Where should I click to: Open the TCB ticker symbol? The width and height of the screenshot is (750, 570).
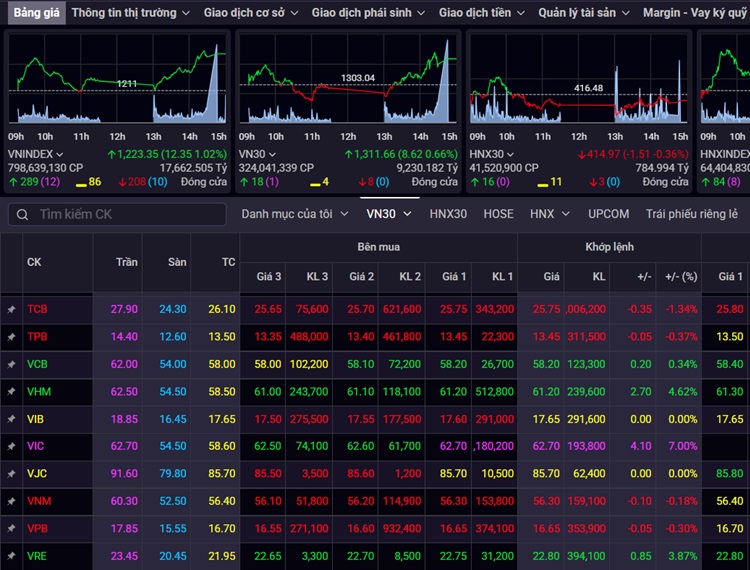pos(37,309)
